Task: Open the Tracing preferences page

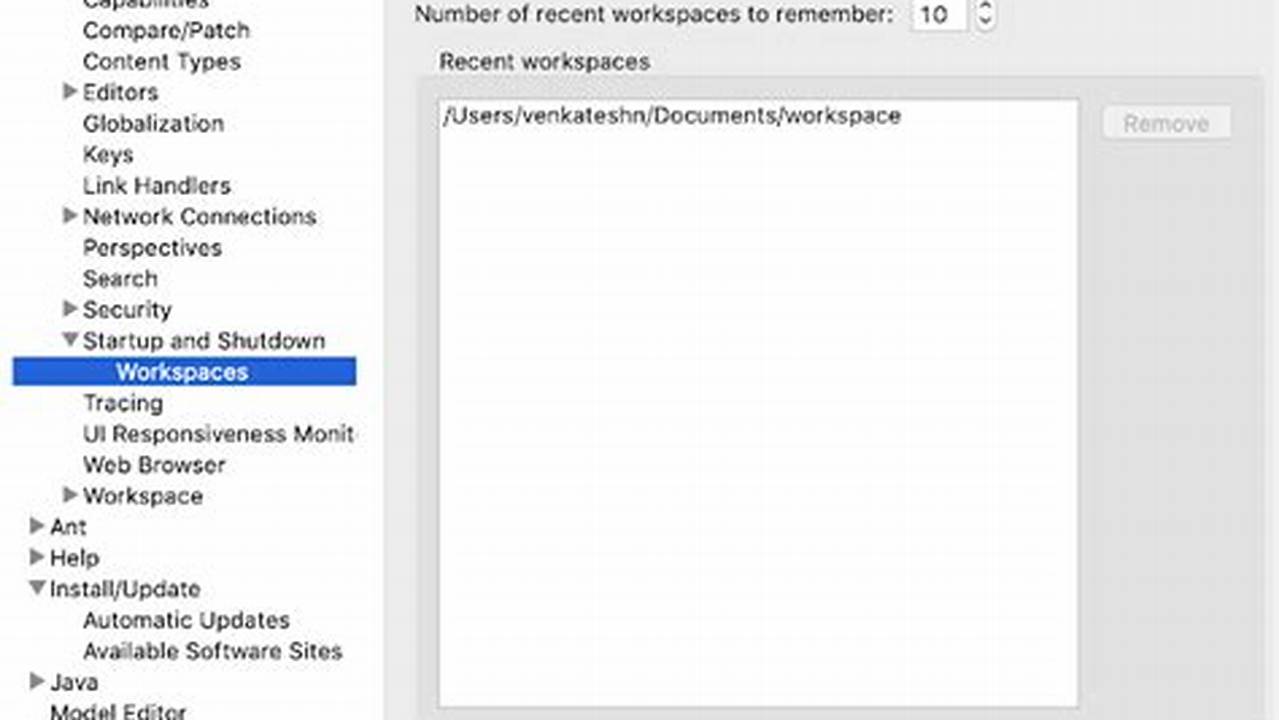Action: pos(123,403)
